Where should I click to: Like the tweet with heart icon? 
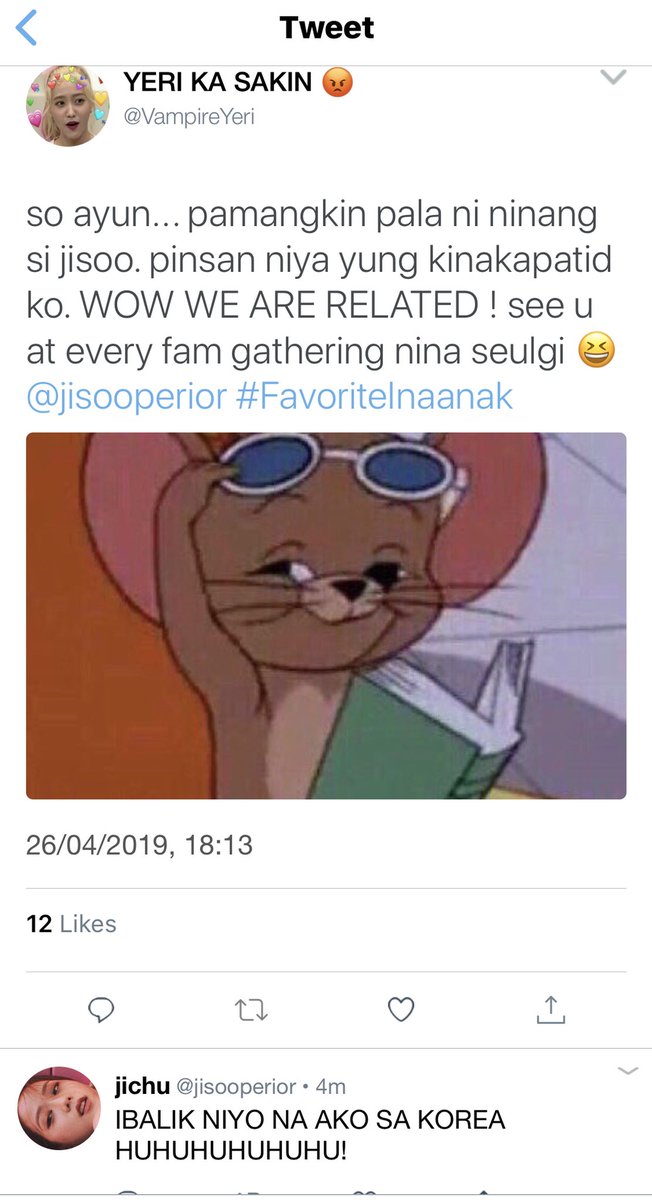coord(401,1010)
